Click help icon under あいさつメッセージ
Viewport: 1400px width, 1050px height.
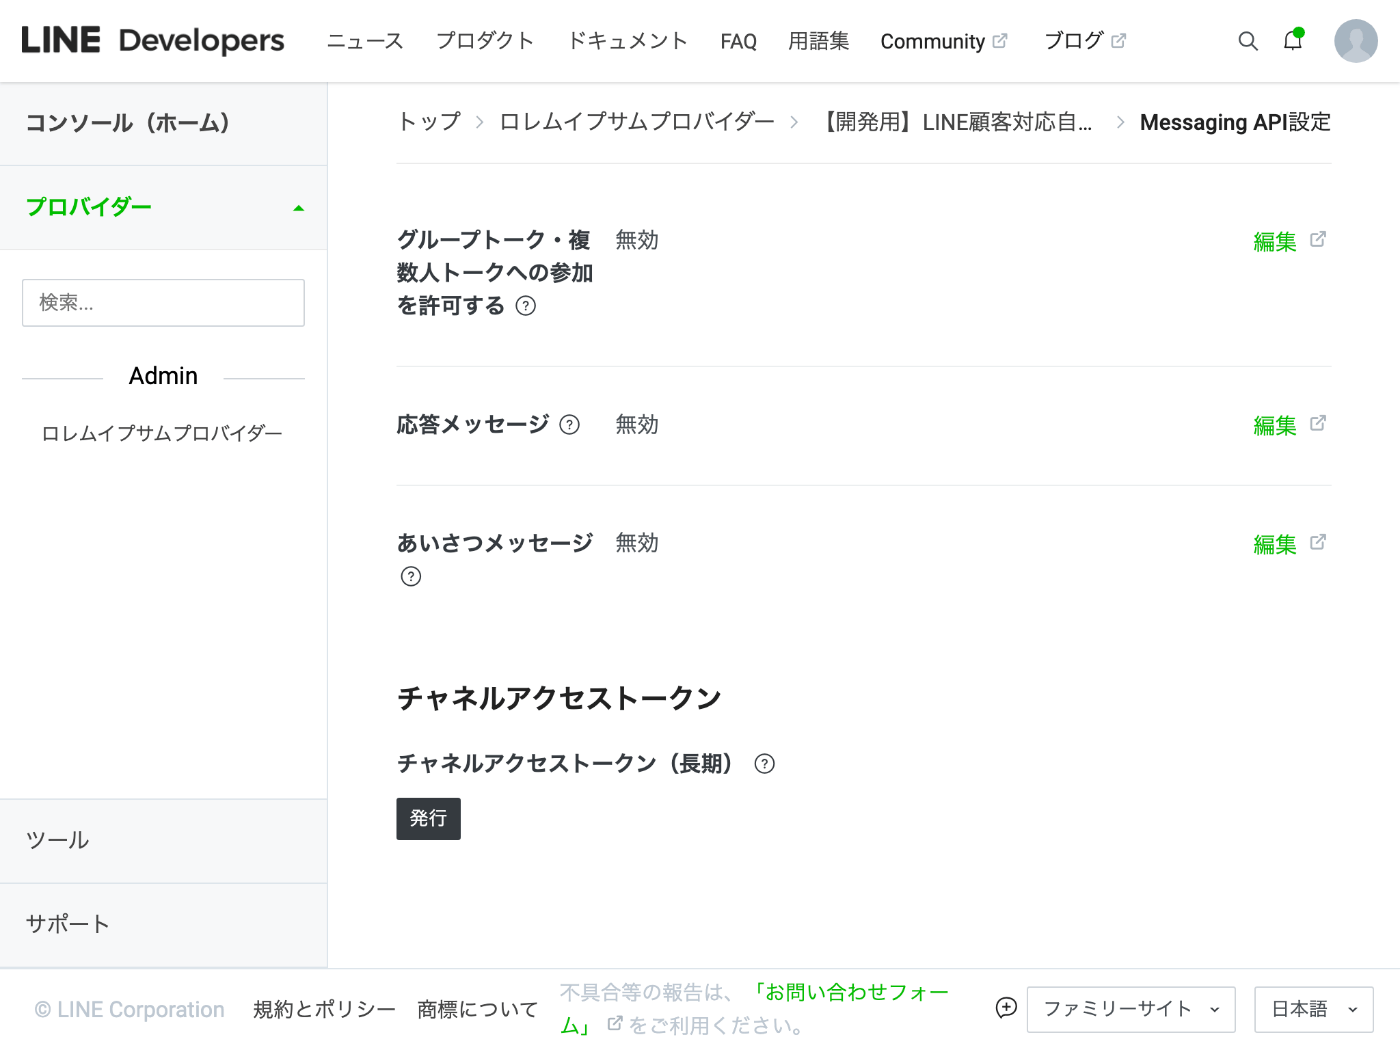[x=411, y=576]
